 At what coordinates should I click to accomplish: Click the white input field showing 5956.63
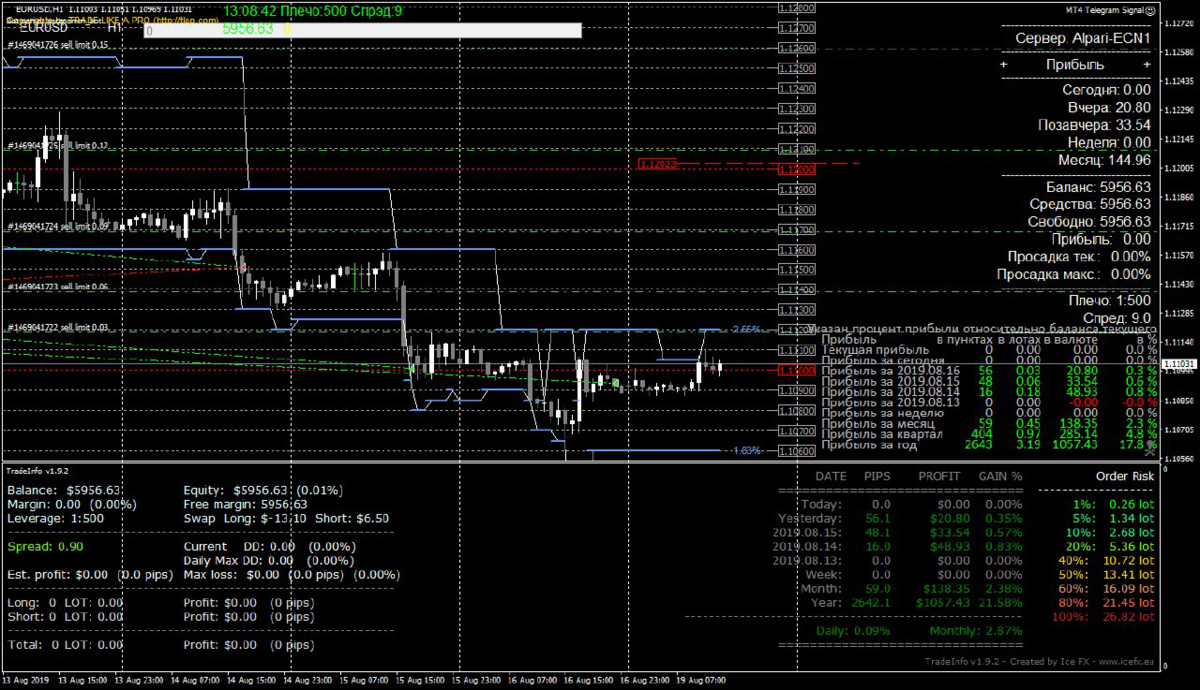363,29
